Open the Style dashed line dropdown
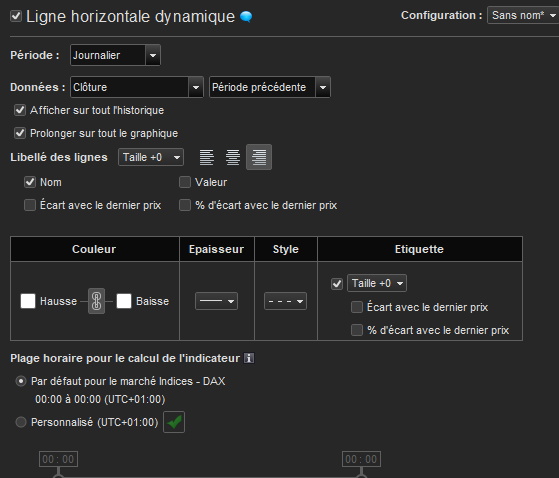 point(285,301)
